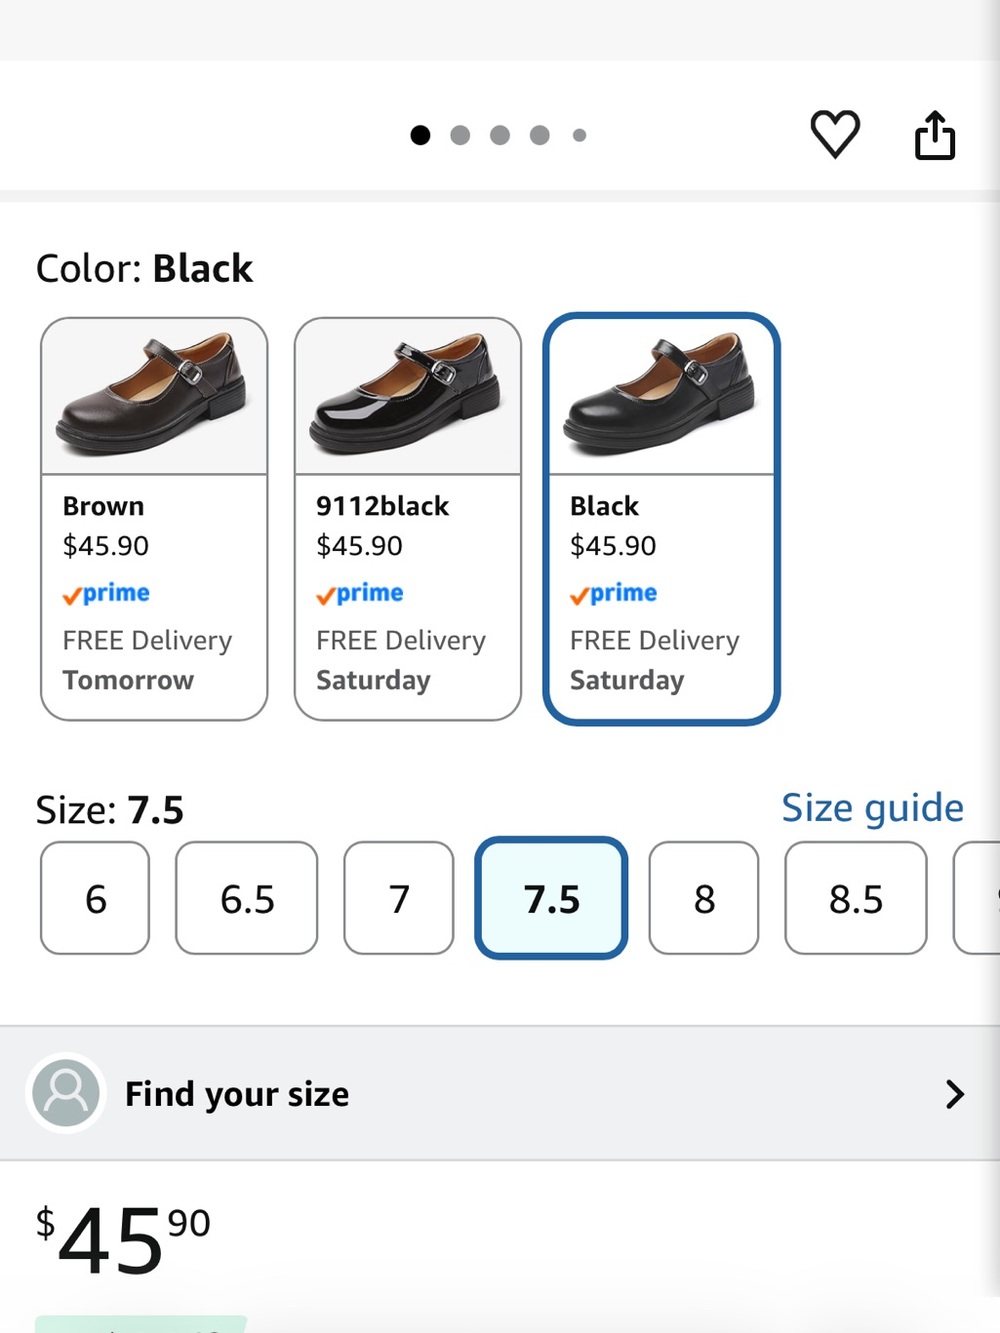This screenshot has width=1000, height=1333.
Task: Select size 6 option
Action: coord(95,898)
